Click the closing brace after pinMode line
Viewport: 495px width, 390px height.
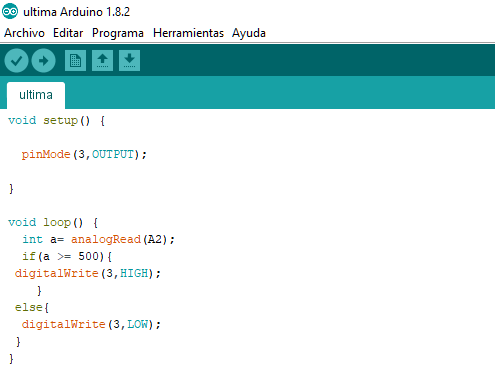click(x=11, y=189)
